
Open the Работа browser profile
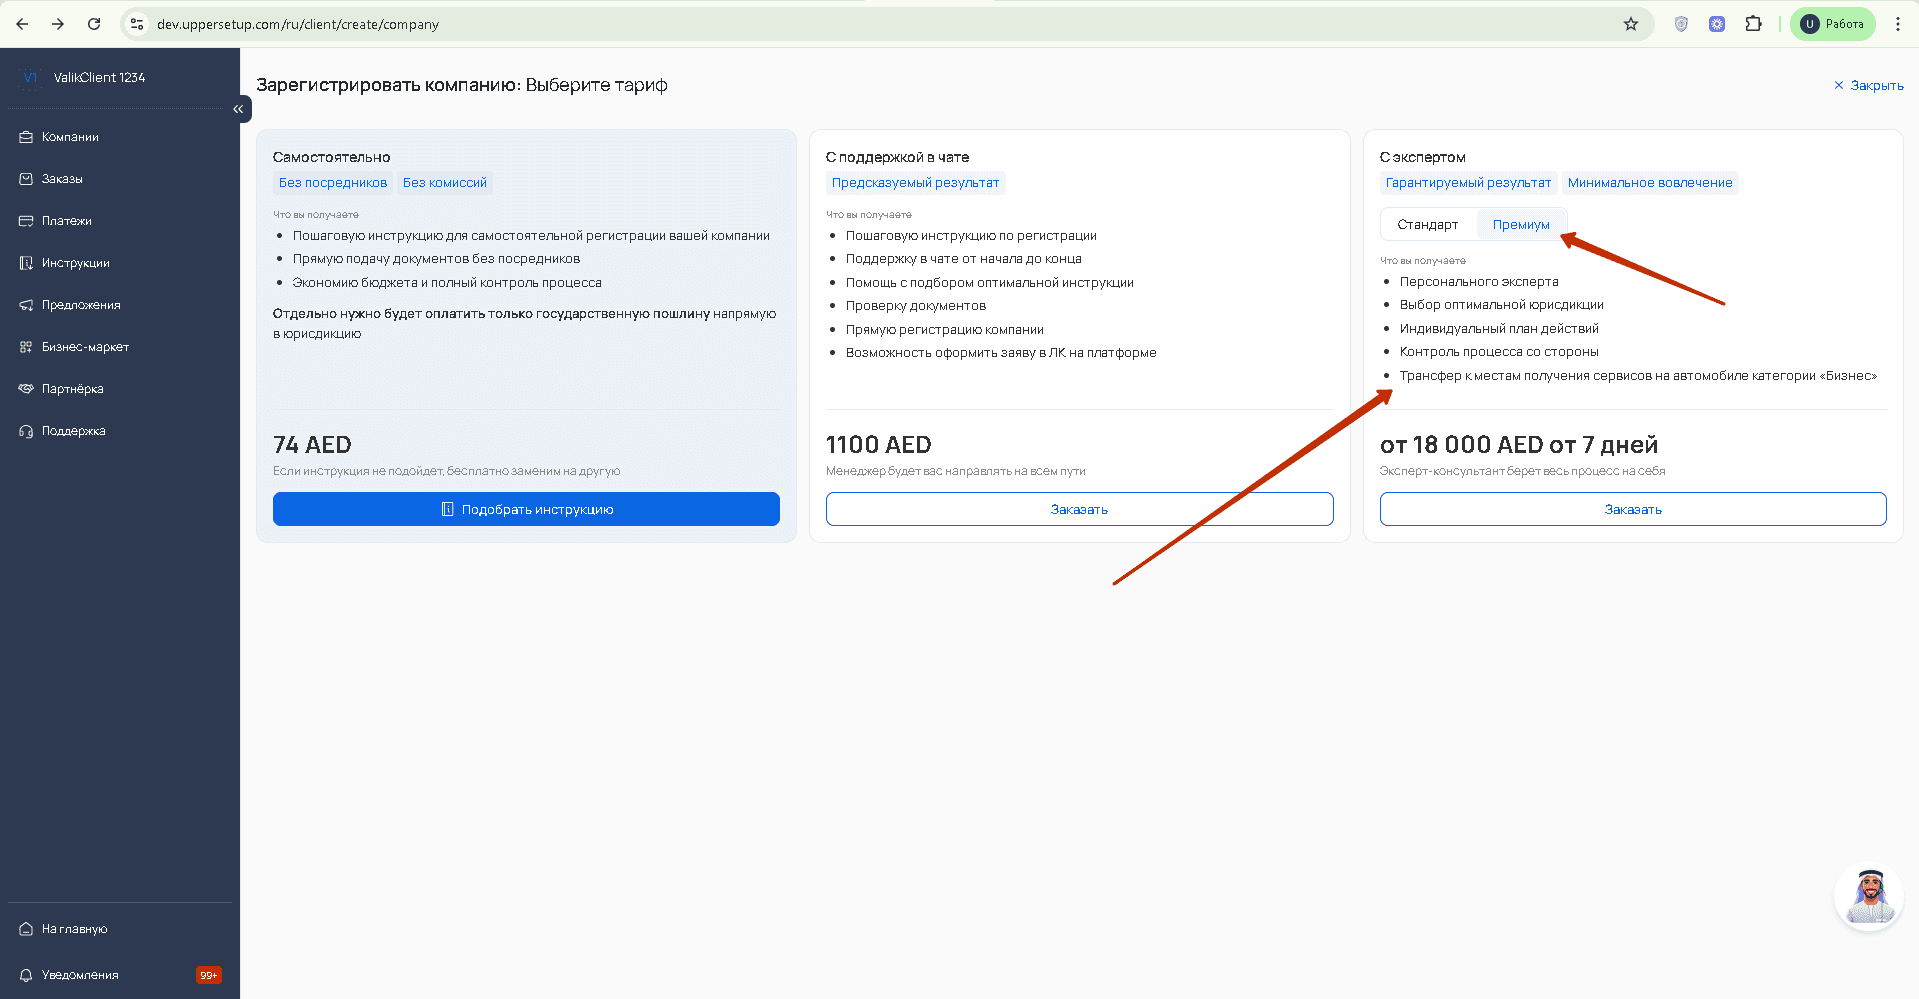click(1833, 24)
